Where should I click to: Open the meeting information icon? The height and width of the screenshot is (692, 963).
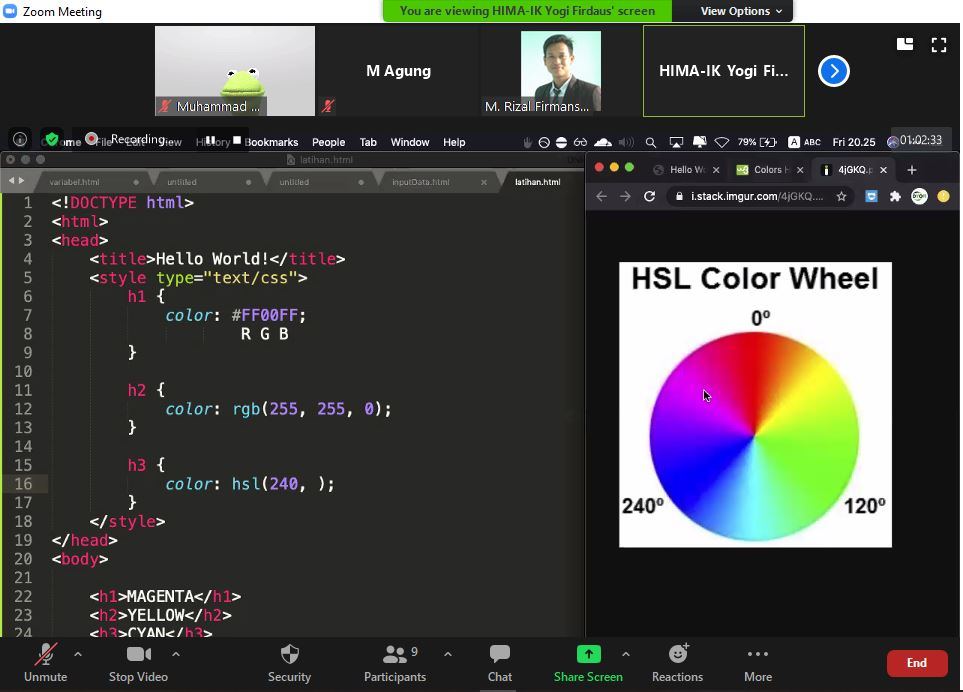click(x=20, y=140)
